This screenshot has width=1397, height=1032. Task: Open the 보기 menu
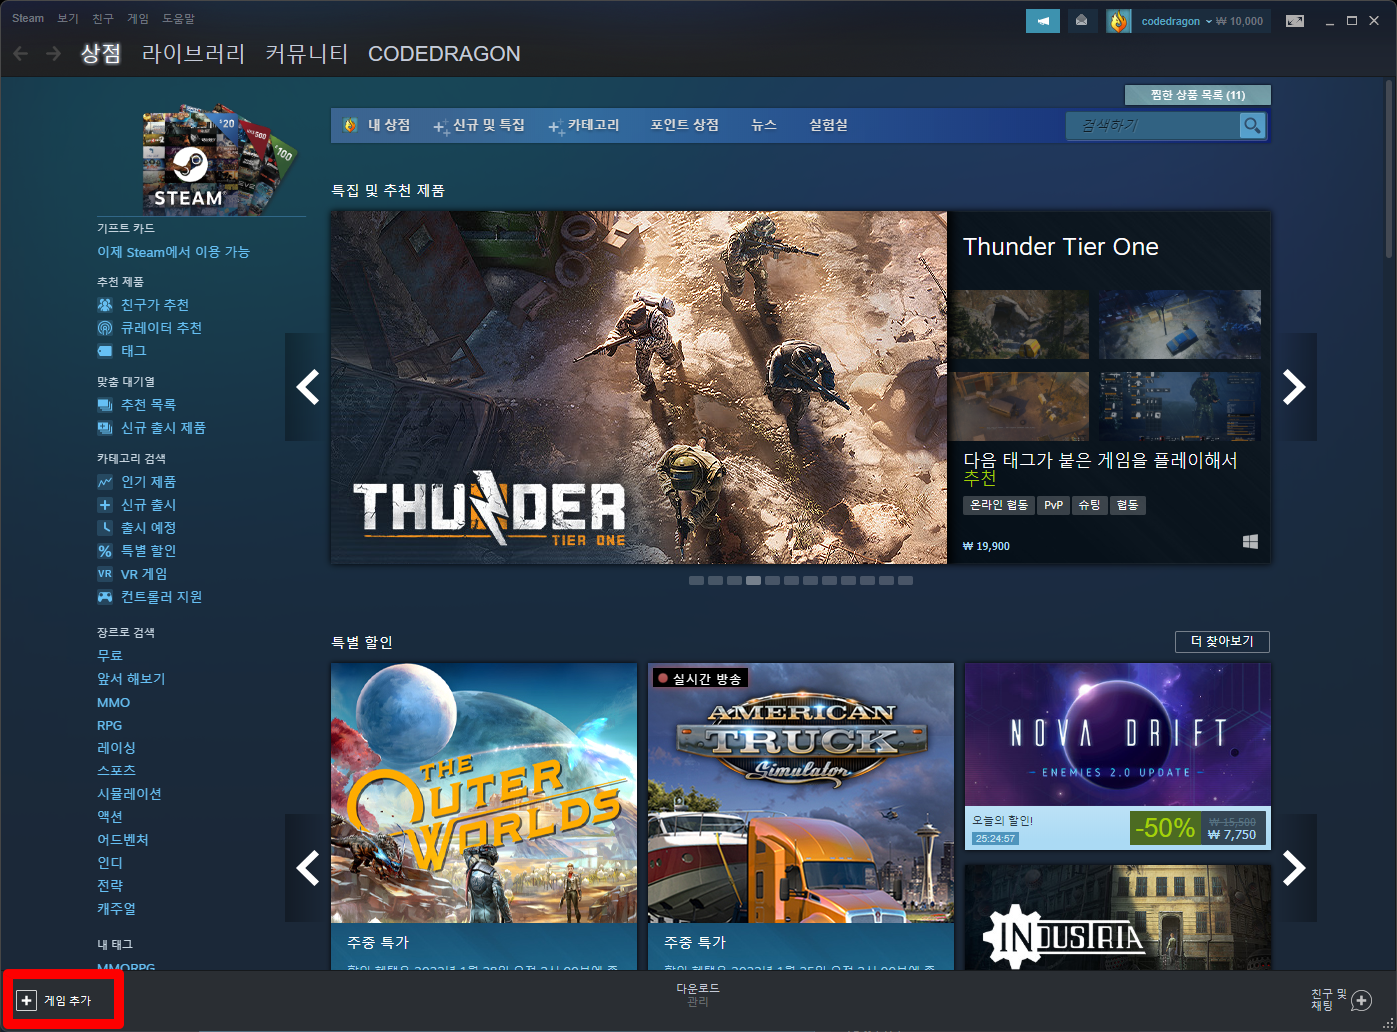pos(68,18)
